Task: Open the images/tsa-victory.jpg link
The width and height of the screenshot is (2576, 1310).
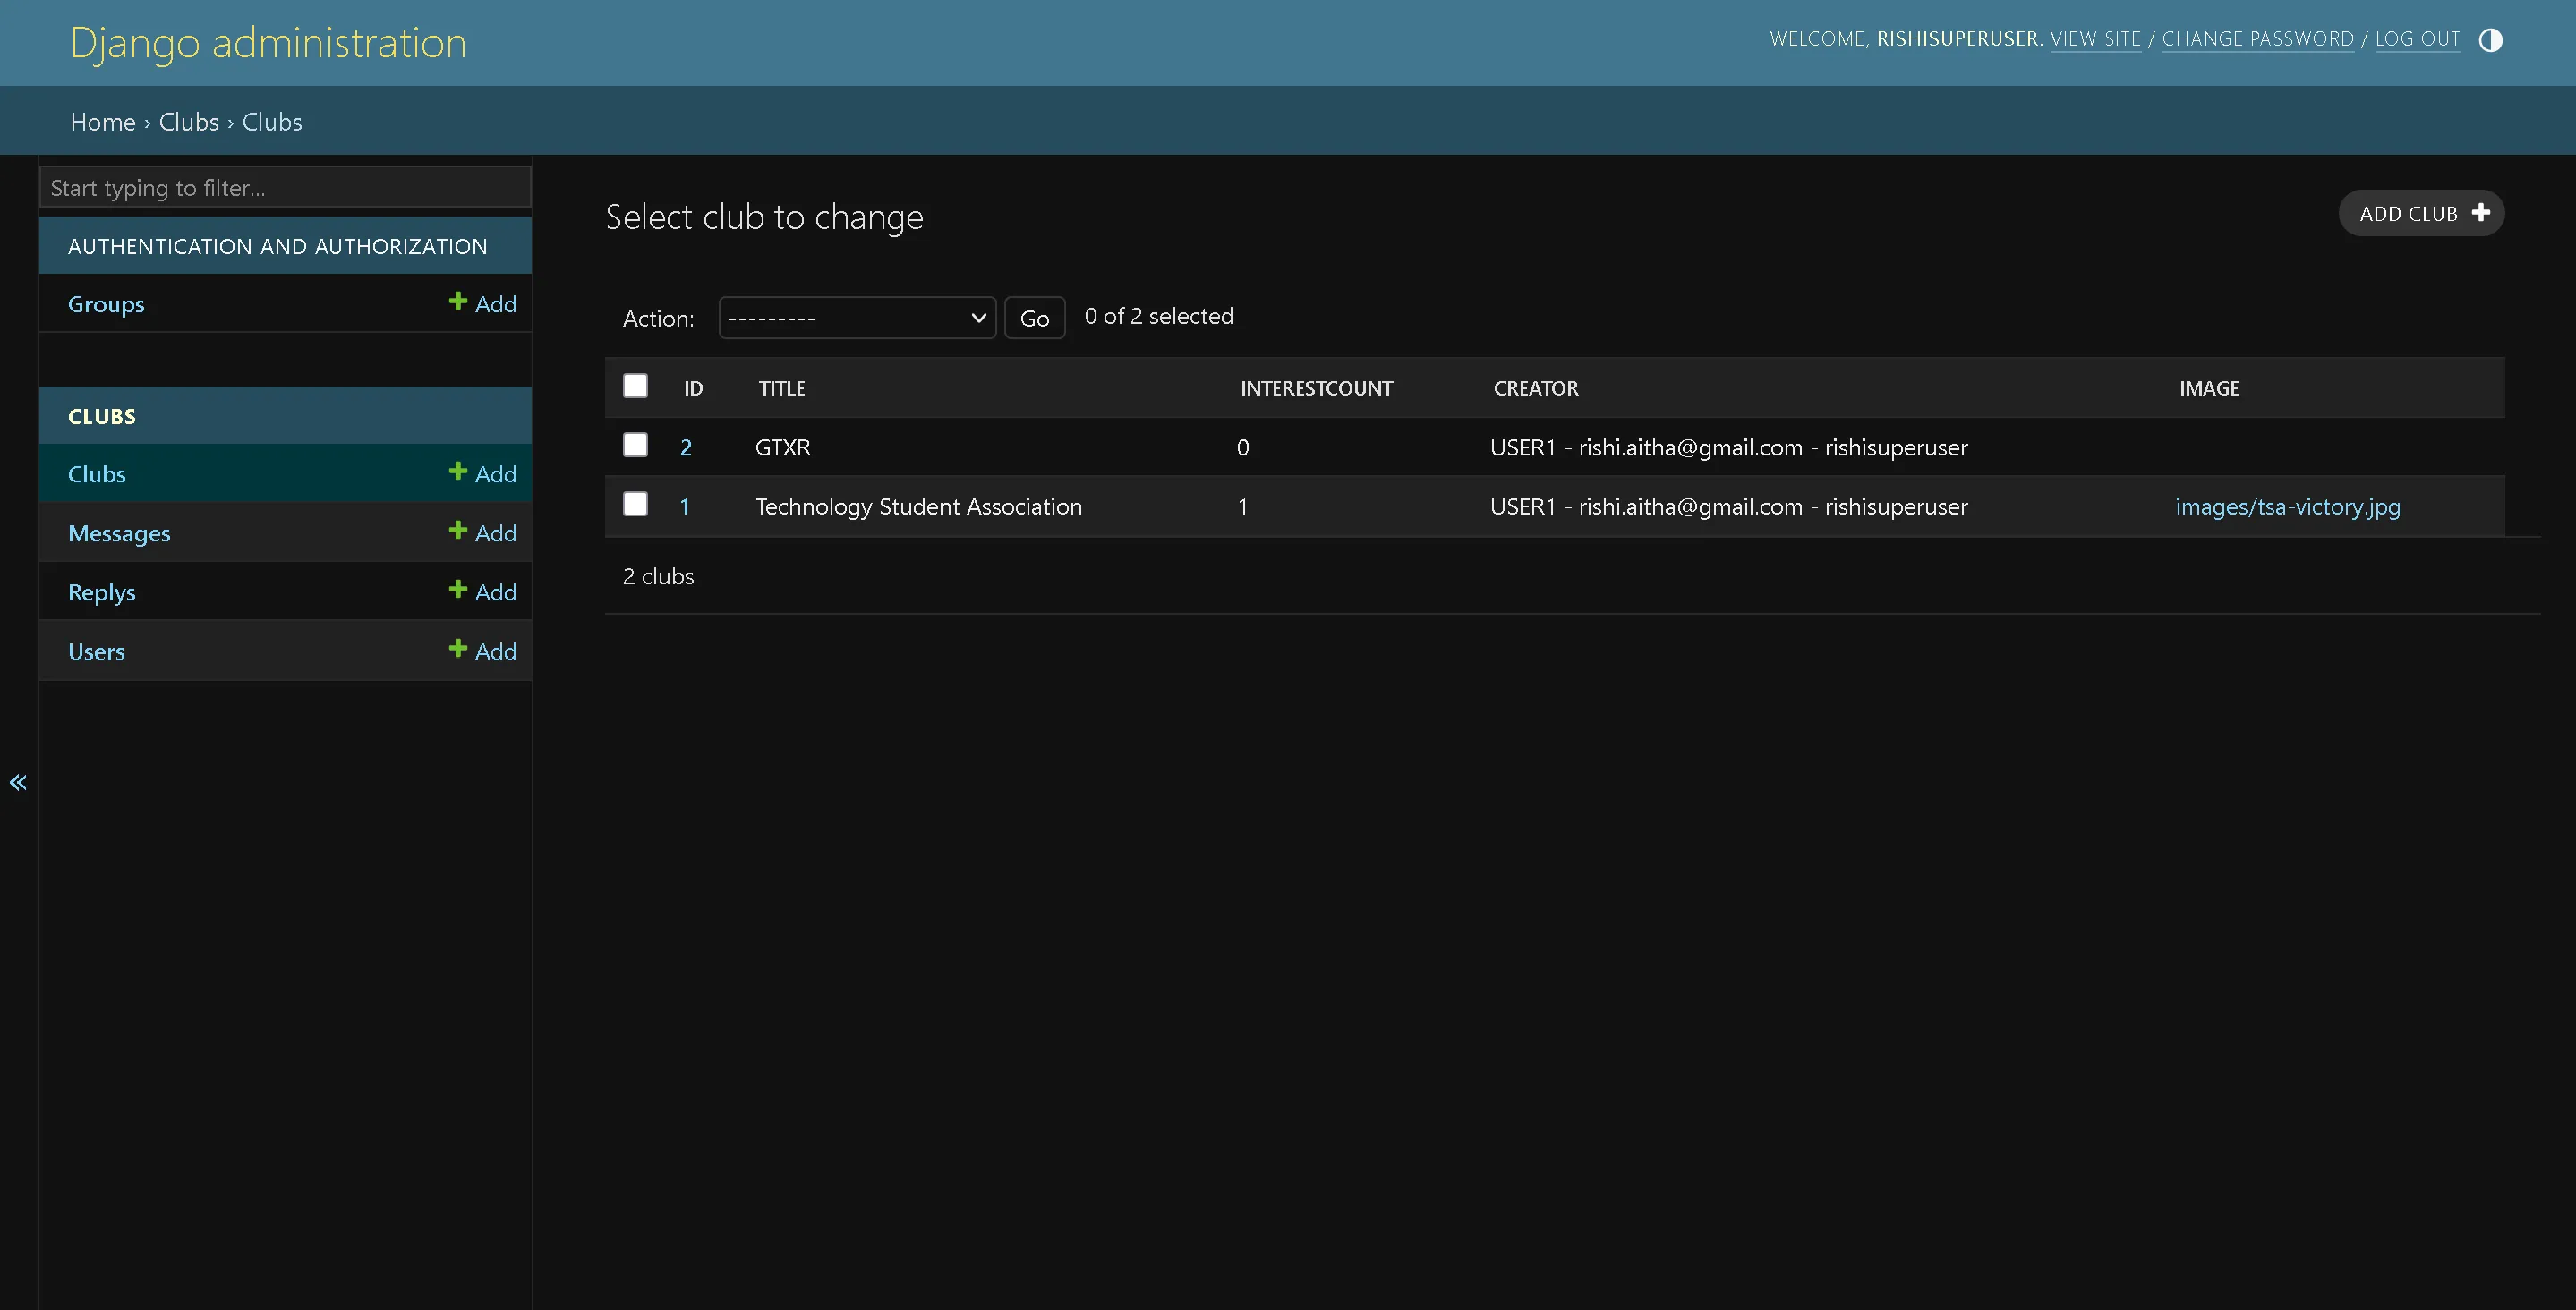Action: point(2288,506)
